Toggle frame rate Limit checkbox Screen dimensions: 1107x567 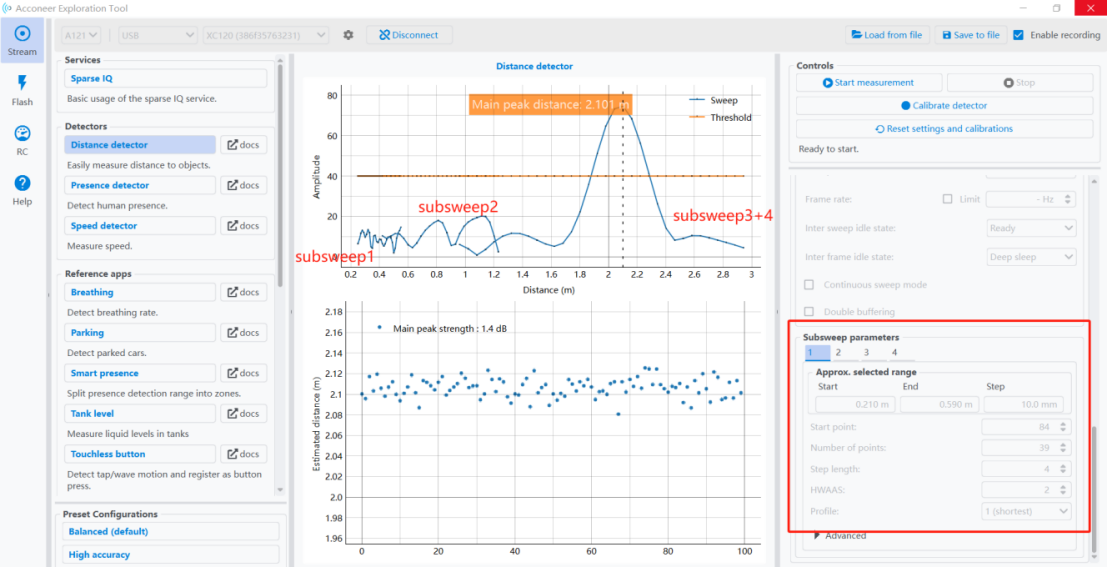[947, 199]
